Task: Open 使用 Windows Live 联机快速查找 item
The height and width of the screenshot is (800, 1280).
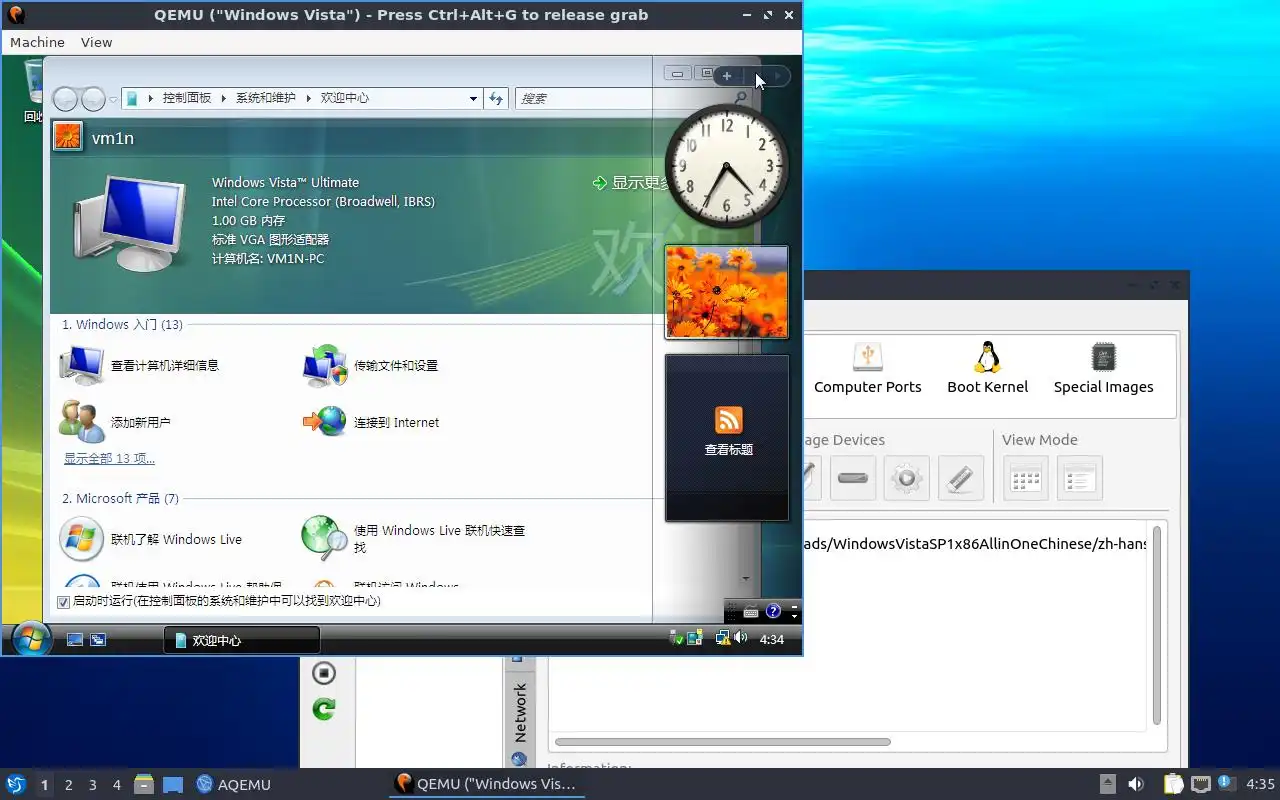Action: pyautogui.click(x=414, y=539)
